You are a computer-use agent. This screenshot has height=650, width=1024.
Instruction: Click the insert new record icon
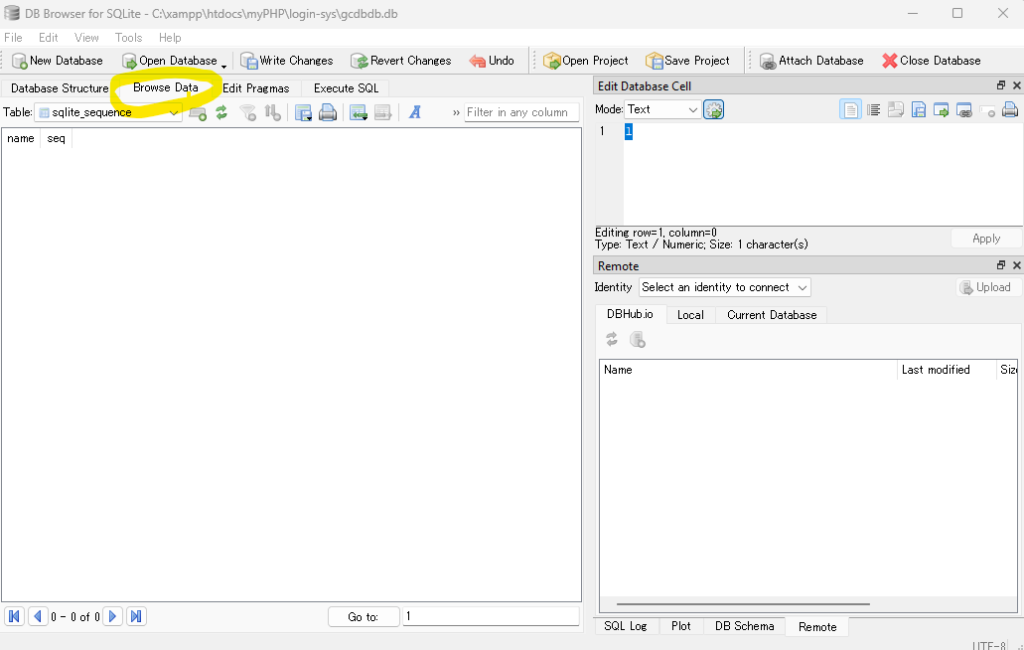(x=198, y=113)
